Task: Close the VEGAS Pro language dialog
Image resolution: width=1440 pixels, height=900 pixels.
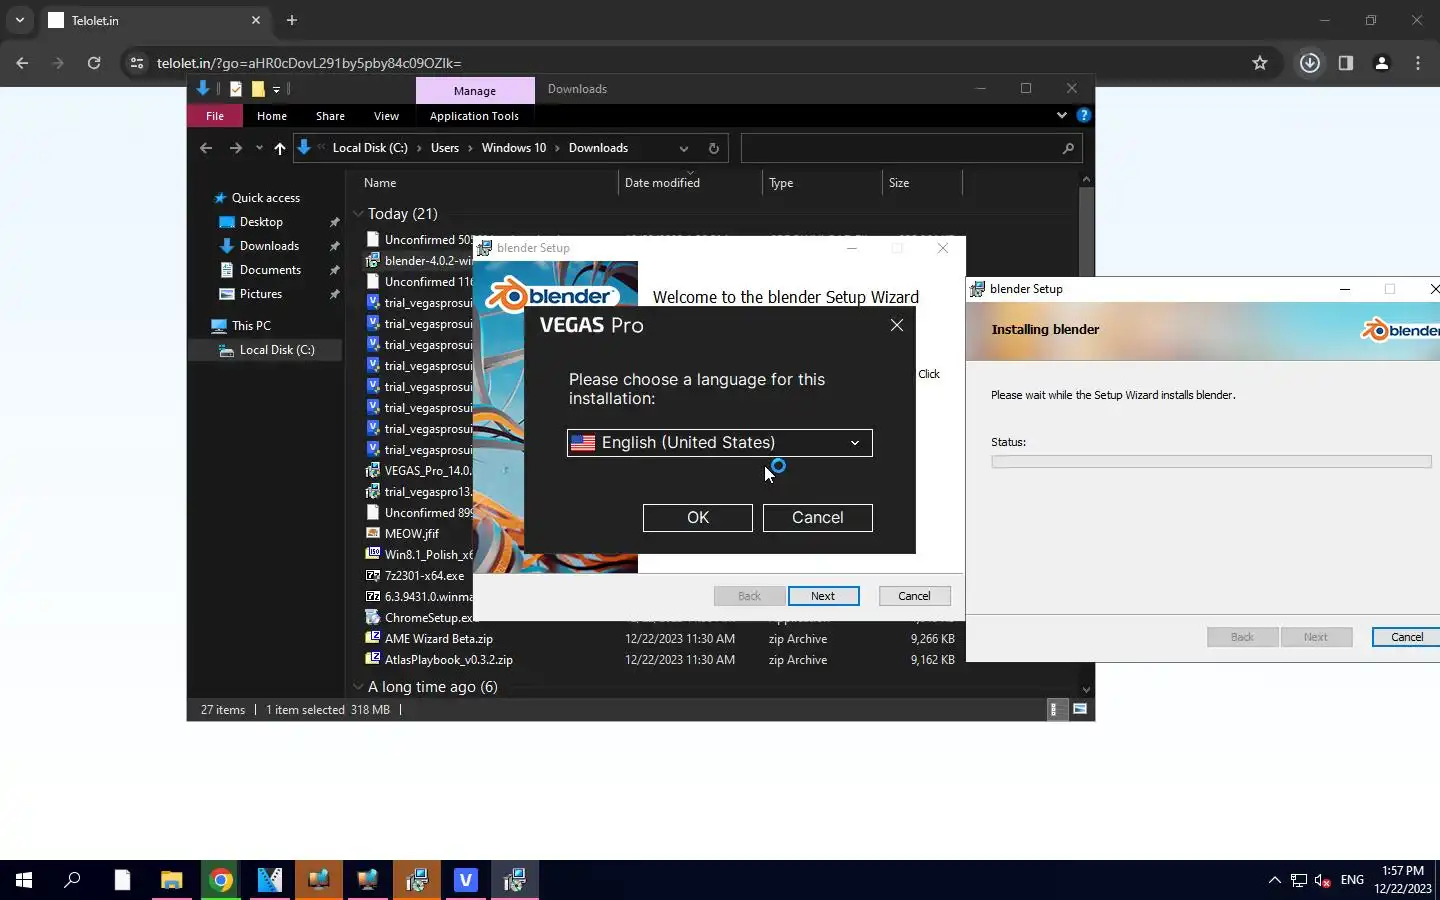Action: tap(897, 325)
